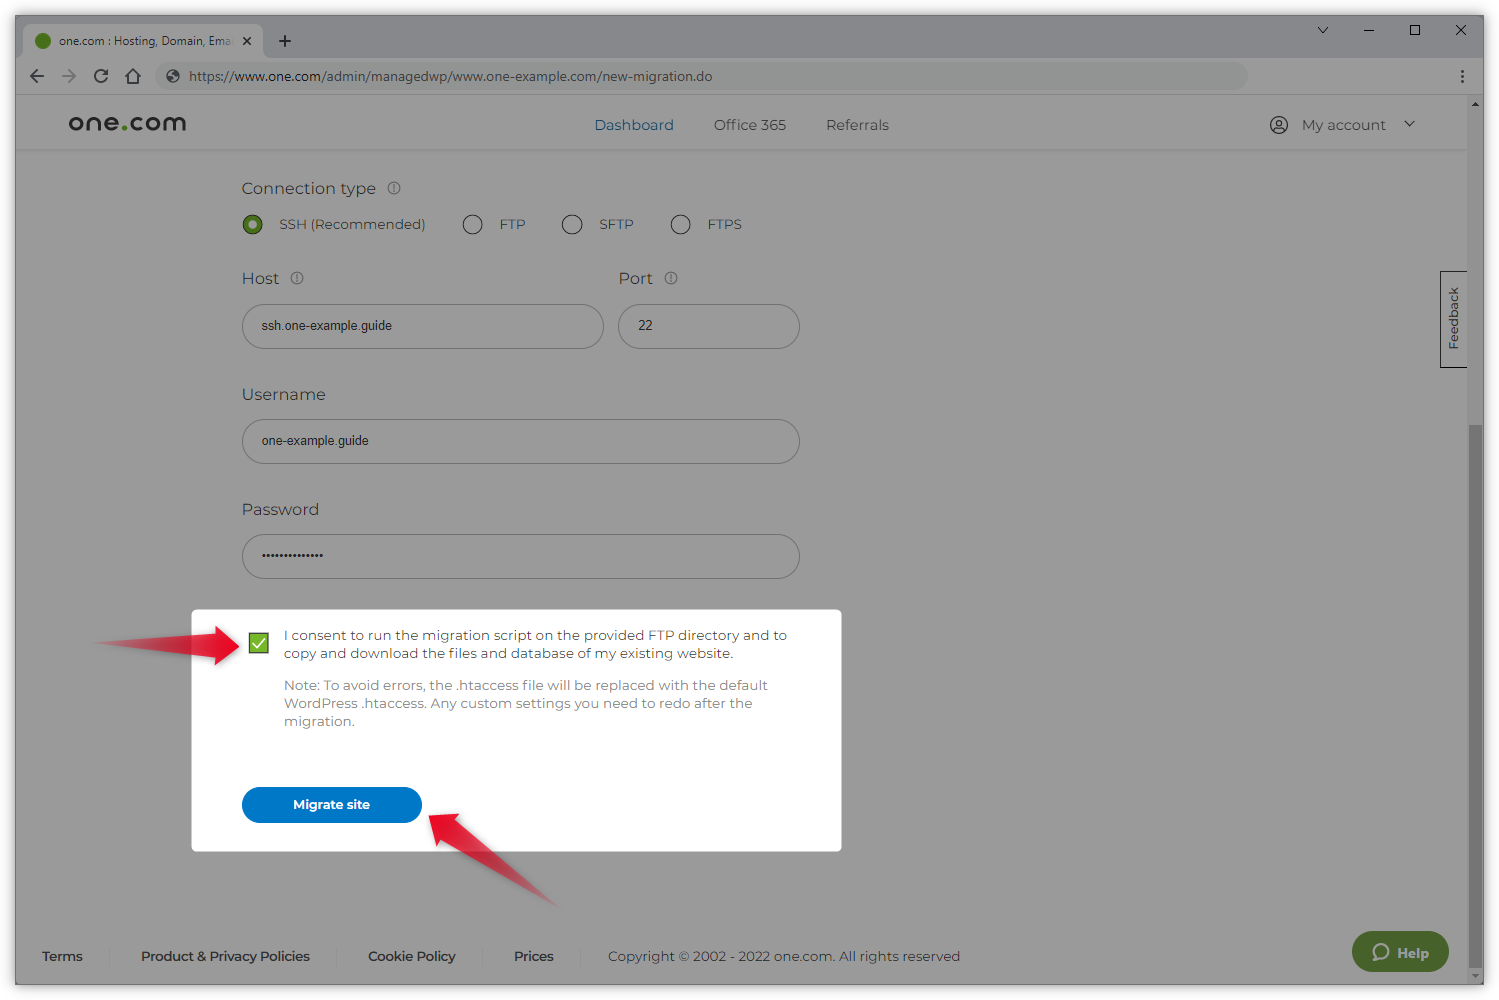Open the new tab plus button
Screen dimensions: 1499x1000
[285, 41]
